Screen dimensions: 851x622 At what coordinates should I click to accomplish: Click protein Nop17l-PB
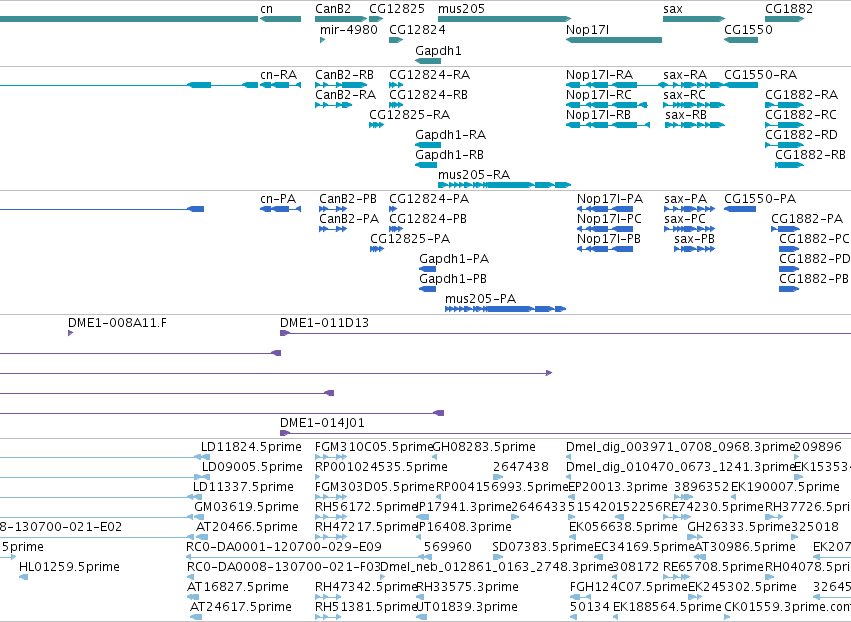click(x=609, y=239)
